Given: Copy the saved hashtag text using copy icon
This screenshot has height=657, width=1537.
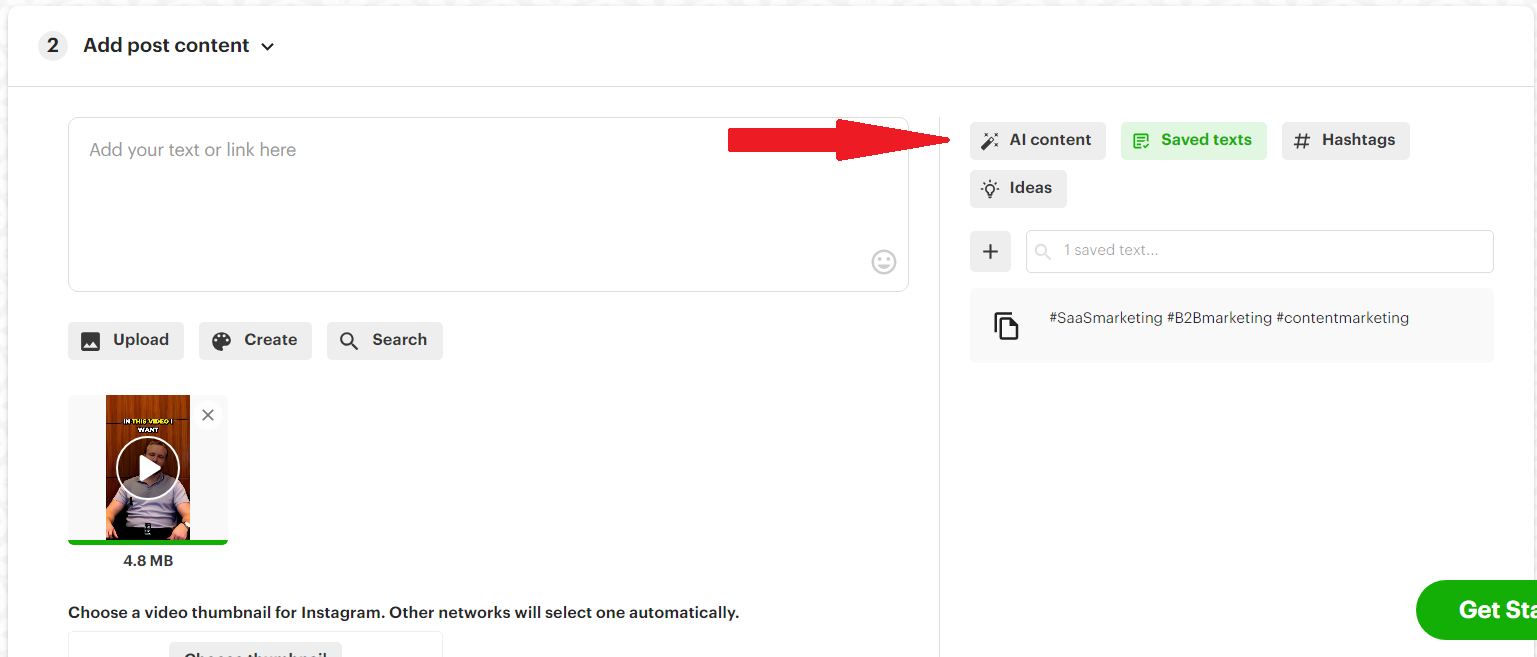Looking at the screenshot, I should tap(1005, 324).
